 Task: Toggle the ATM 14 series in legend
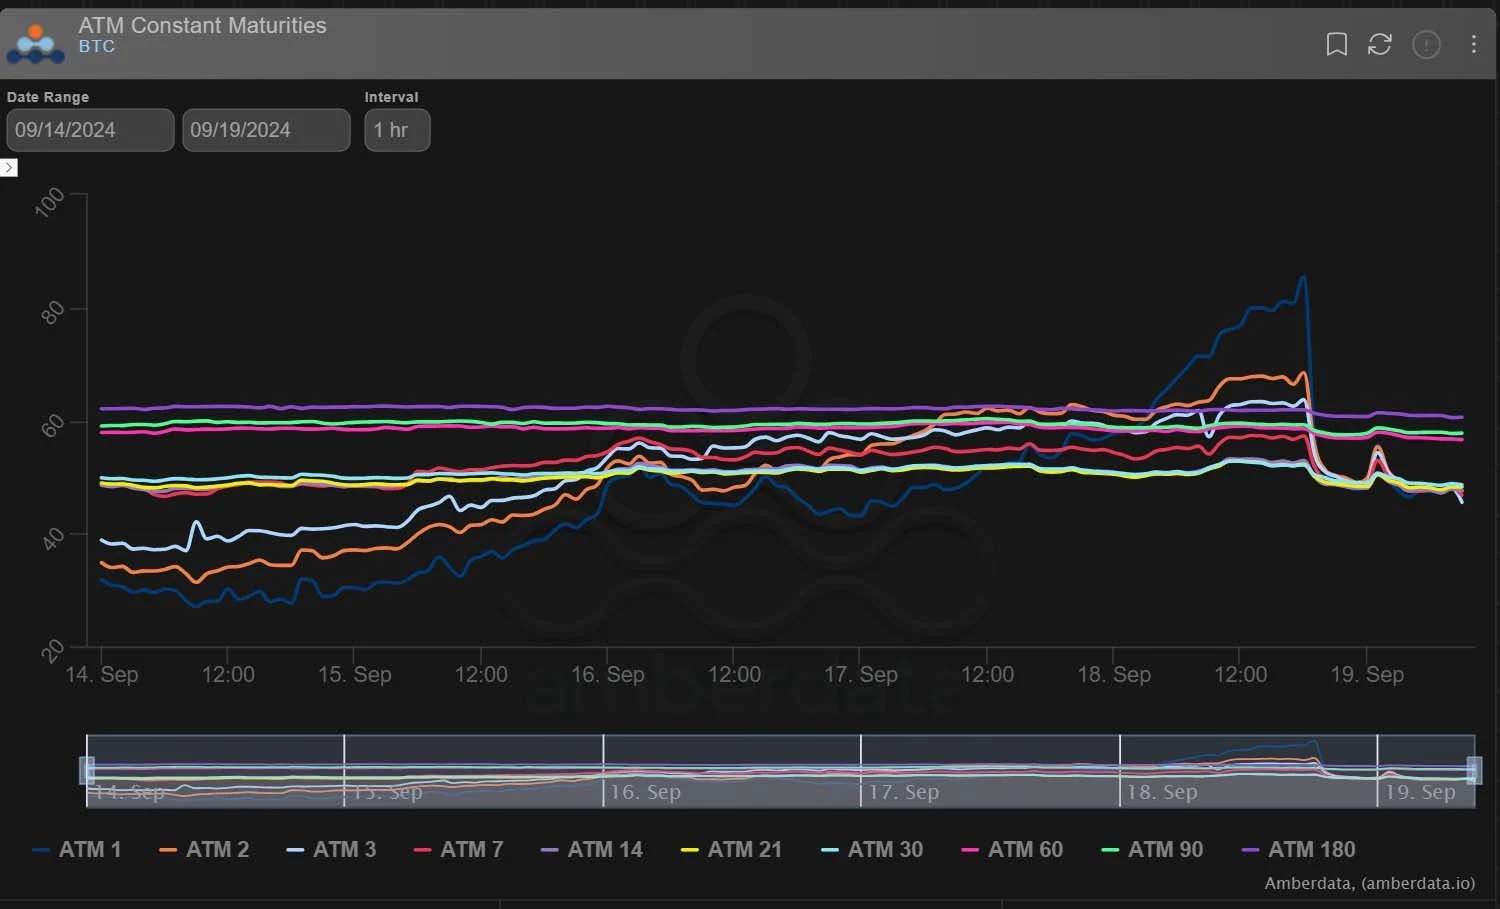[592, 850]
